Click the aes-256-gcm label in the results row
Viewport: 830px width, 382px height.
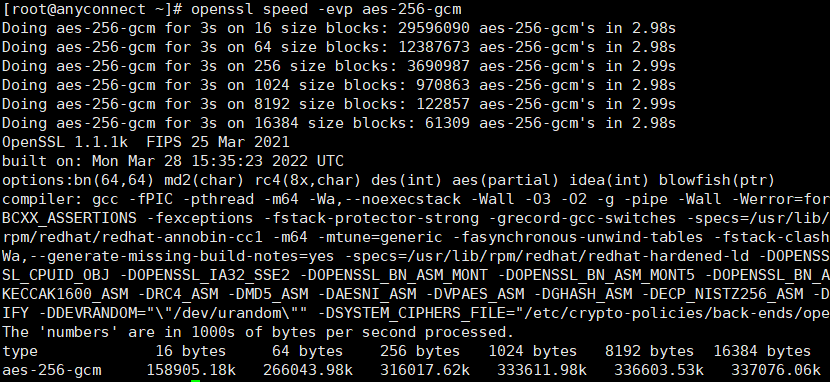point(51,370)
